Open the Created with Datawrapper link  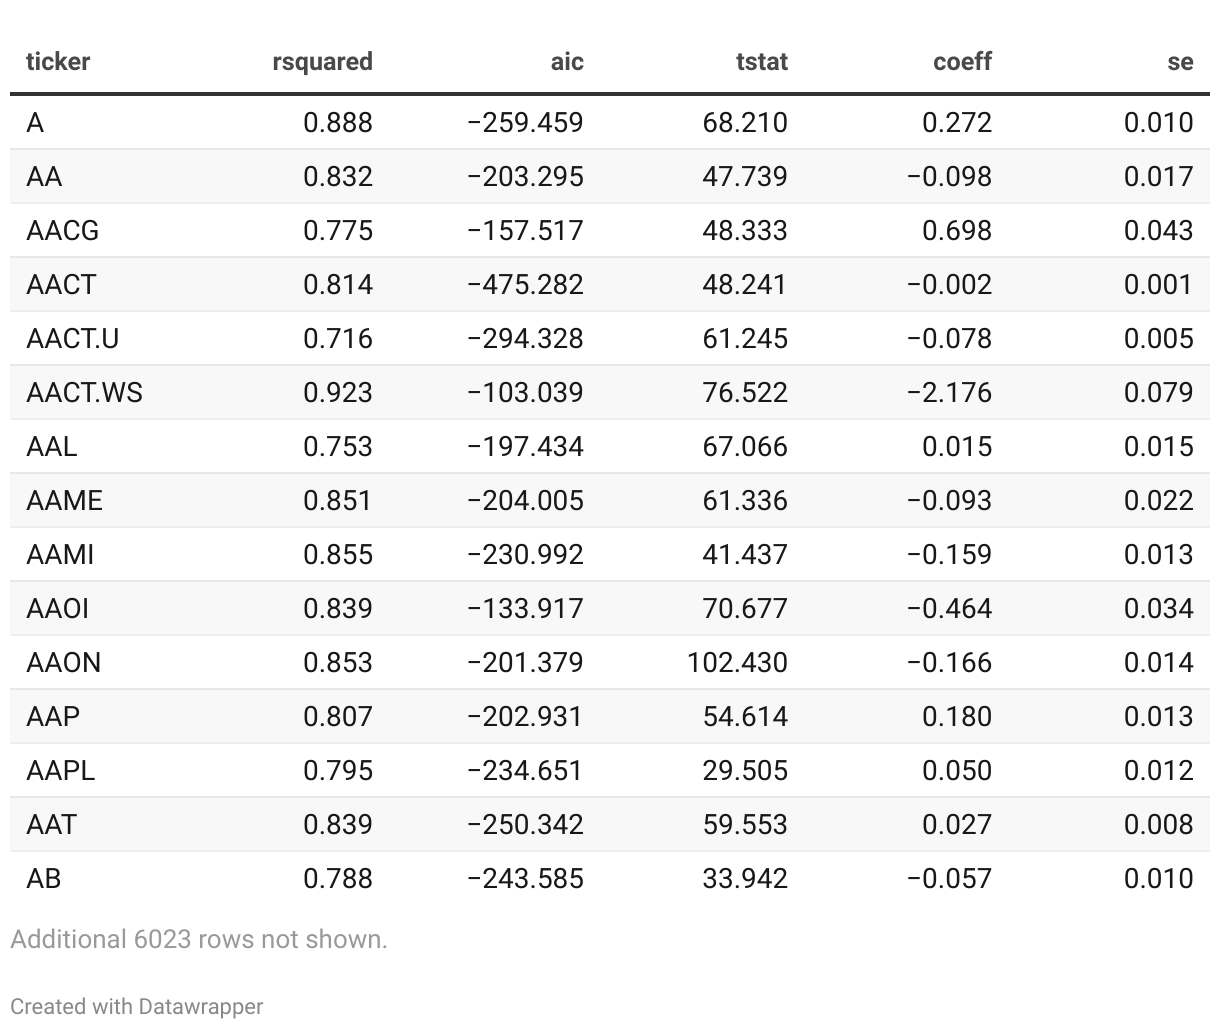(x=137, y=1006)
